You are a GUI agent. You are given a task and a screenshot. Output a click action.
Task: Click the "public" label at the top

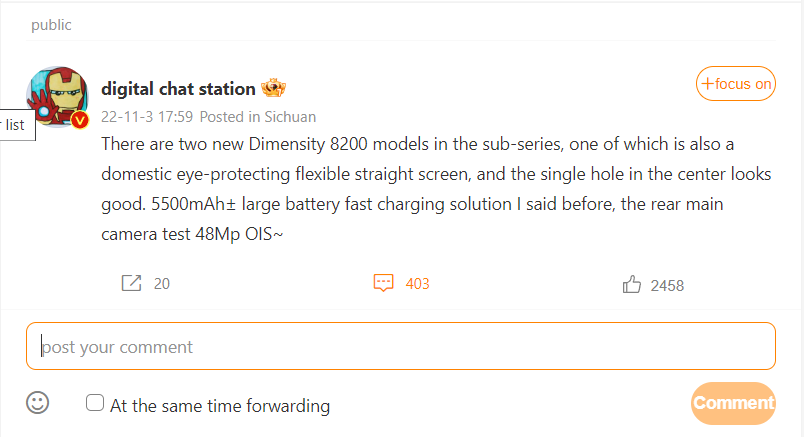coord(51,25)
